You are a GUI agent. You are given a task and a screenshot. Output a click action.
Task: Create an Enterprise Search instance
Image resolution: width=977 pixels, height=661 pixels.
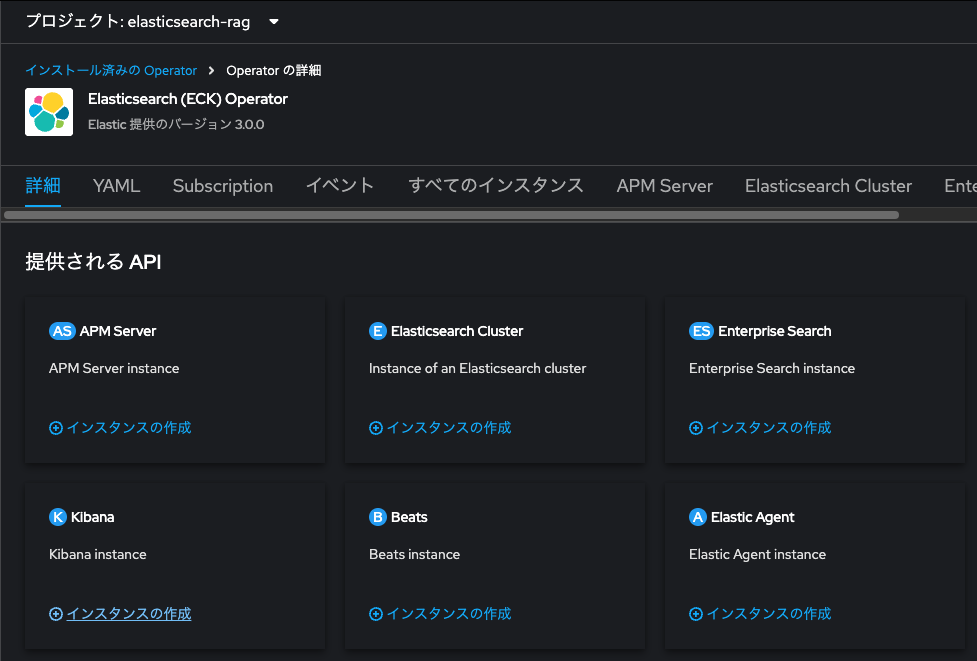pos(760,427)
